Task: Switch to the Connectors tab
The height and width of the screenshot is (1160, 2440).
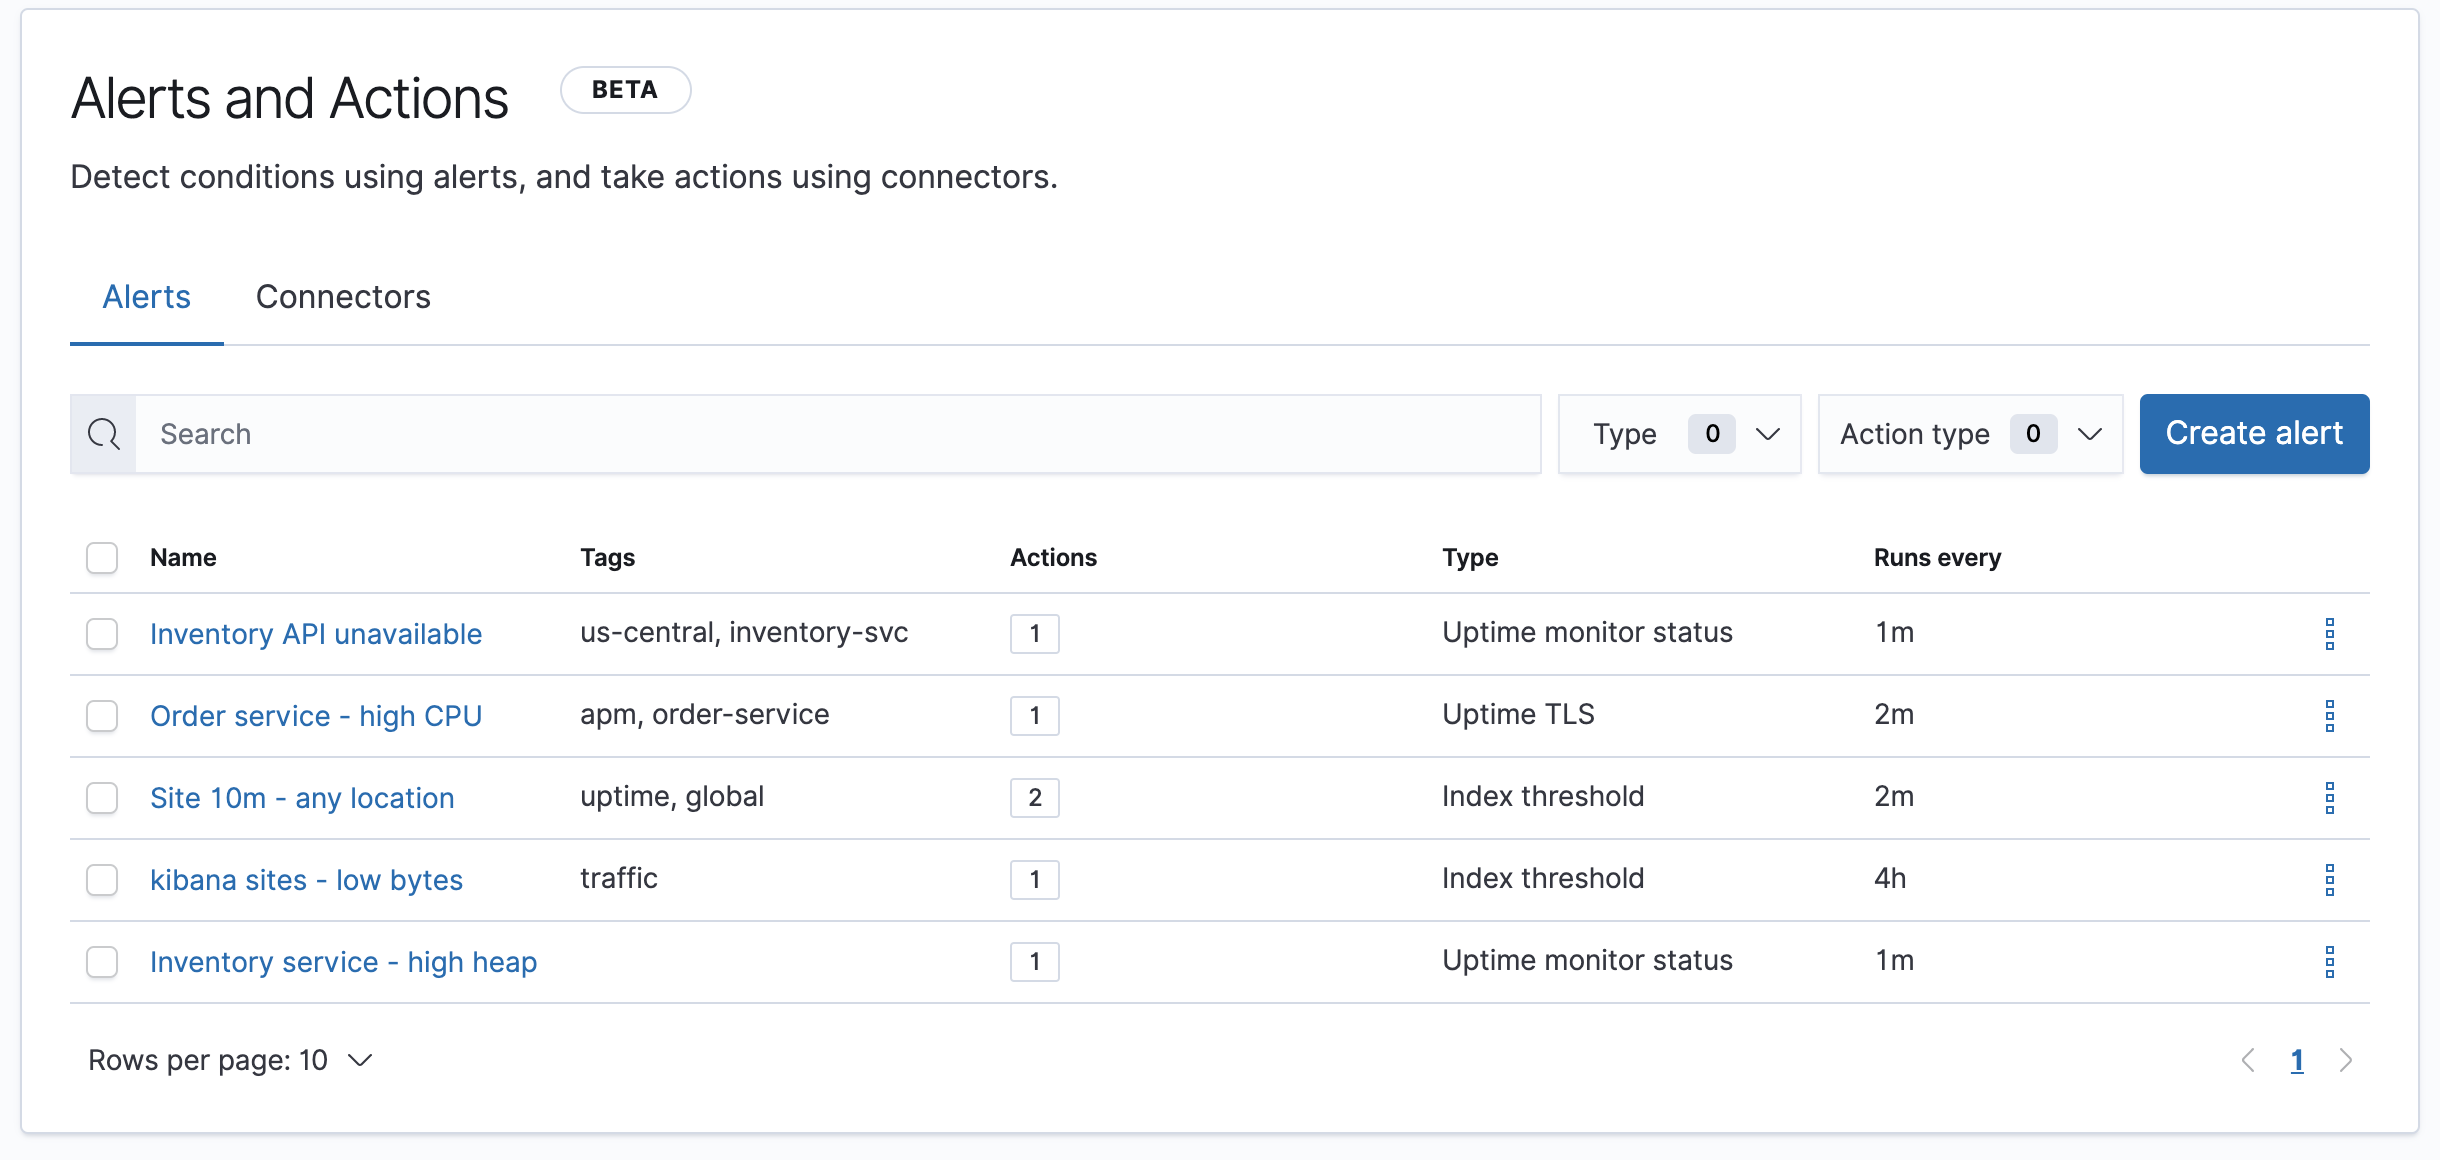Action: (343, 296)
